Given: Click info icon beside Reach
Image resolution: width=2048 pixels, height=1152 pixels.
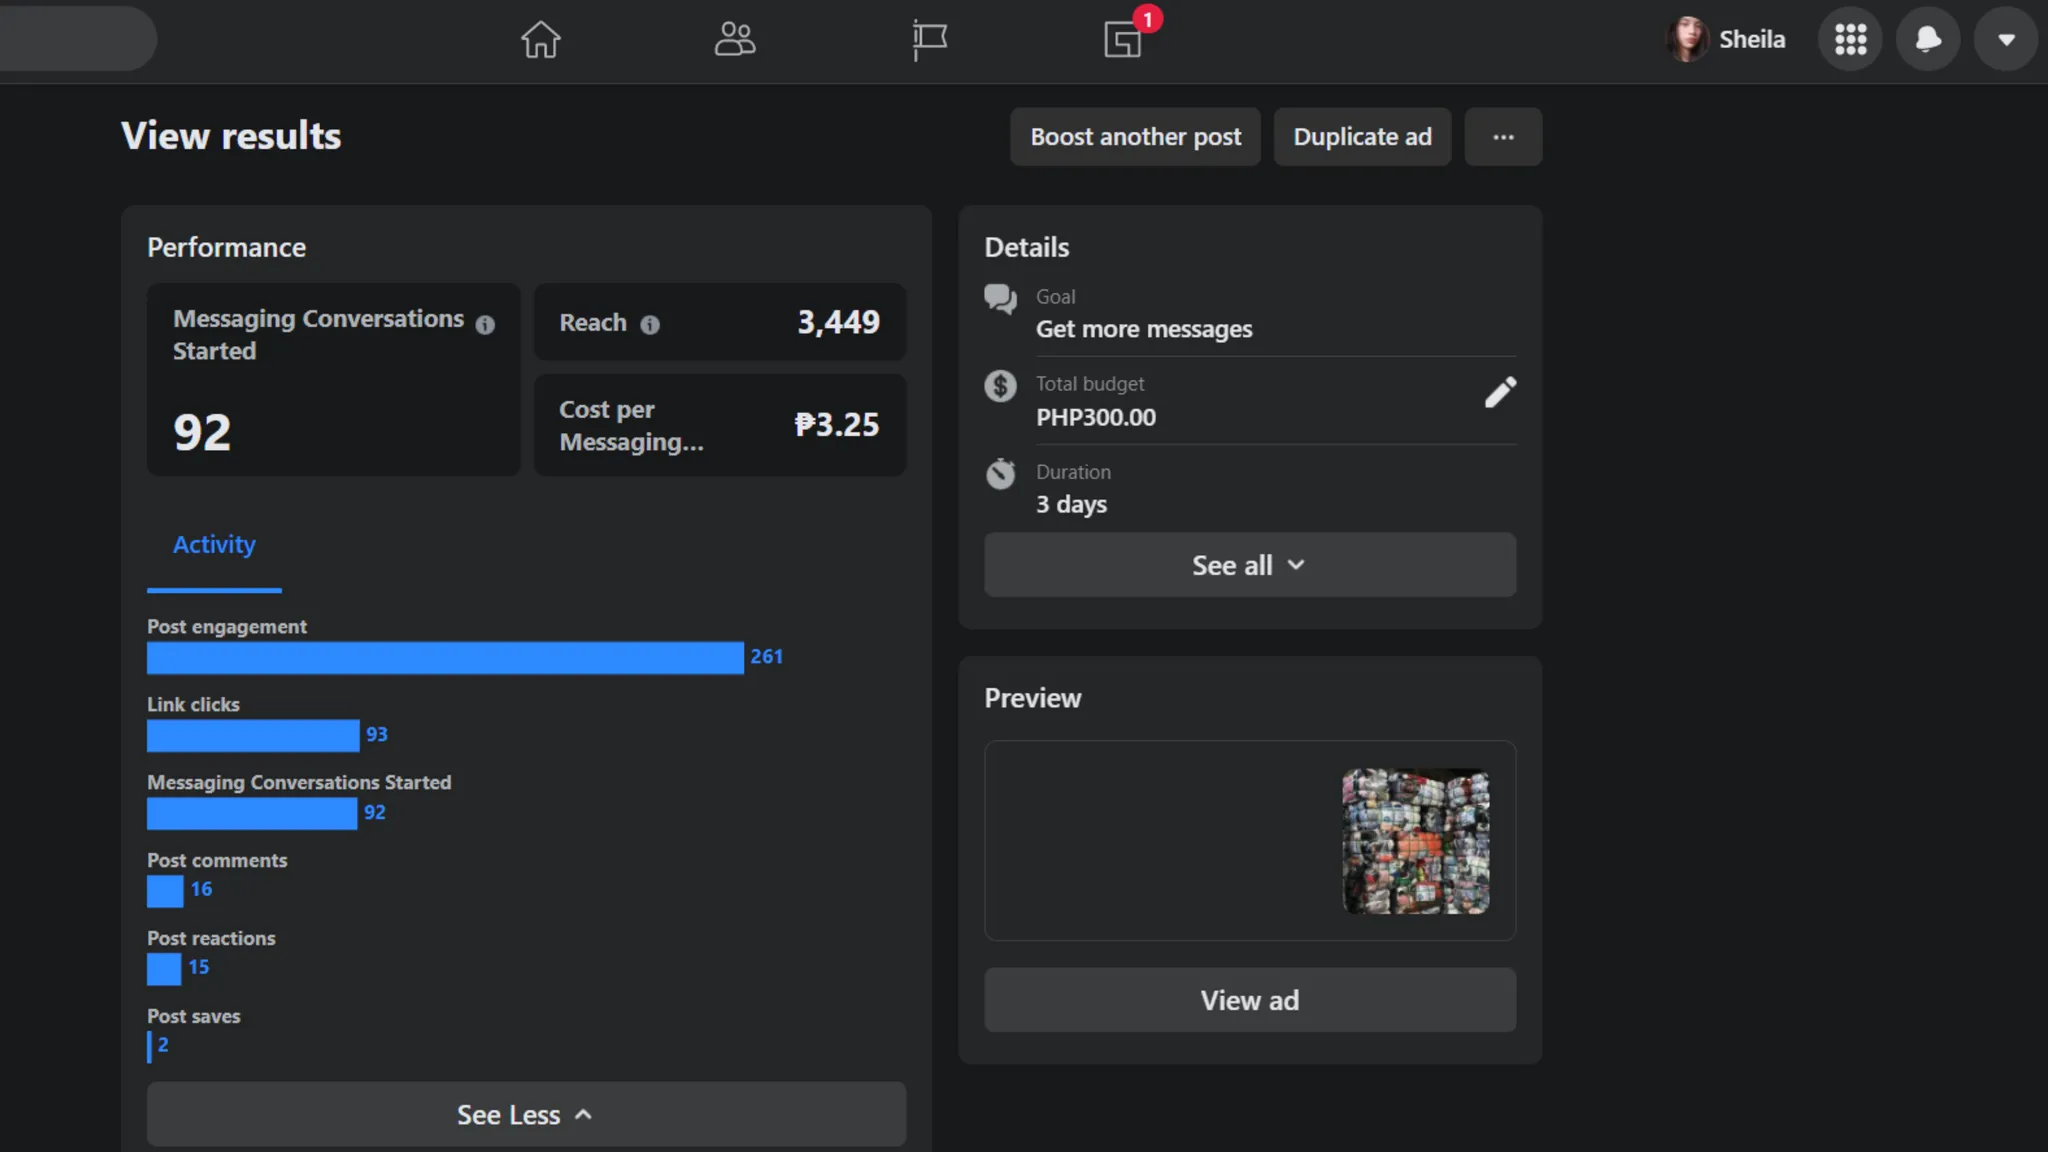Looking at the screenshot, I should [x=650, y=324].
